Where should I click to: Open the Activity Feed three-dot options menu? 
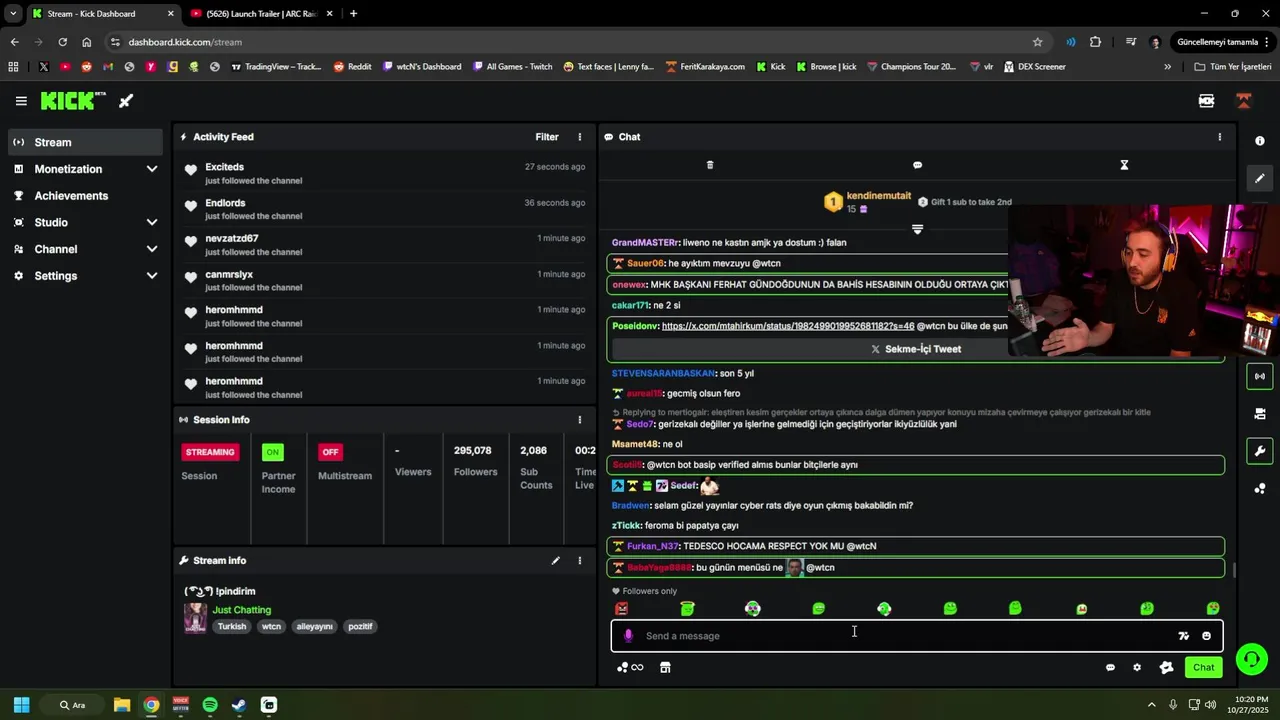(579, 137)
